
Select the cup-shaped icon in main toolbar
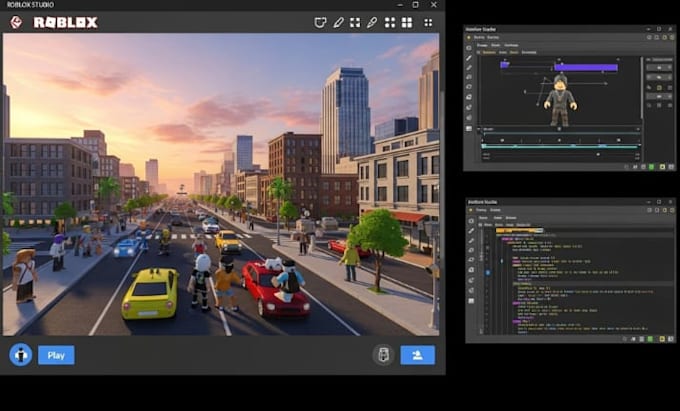320,23
